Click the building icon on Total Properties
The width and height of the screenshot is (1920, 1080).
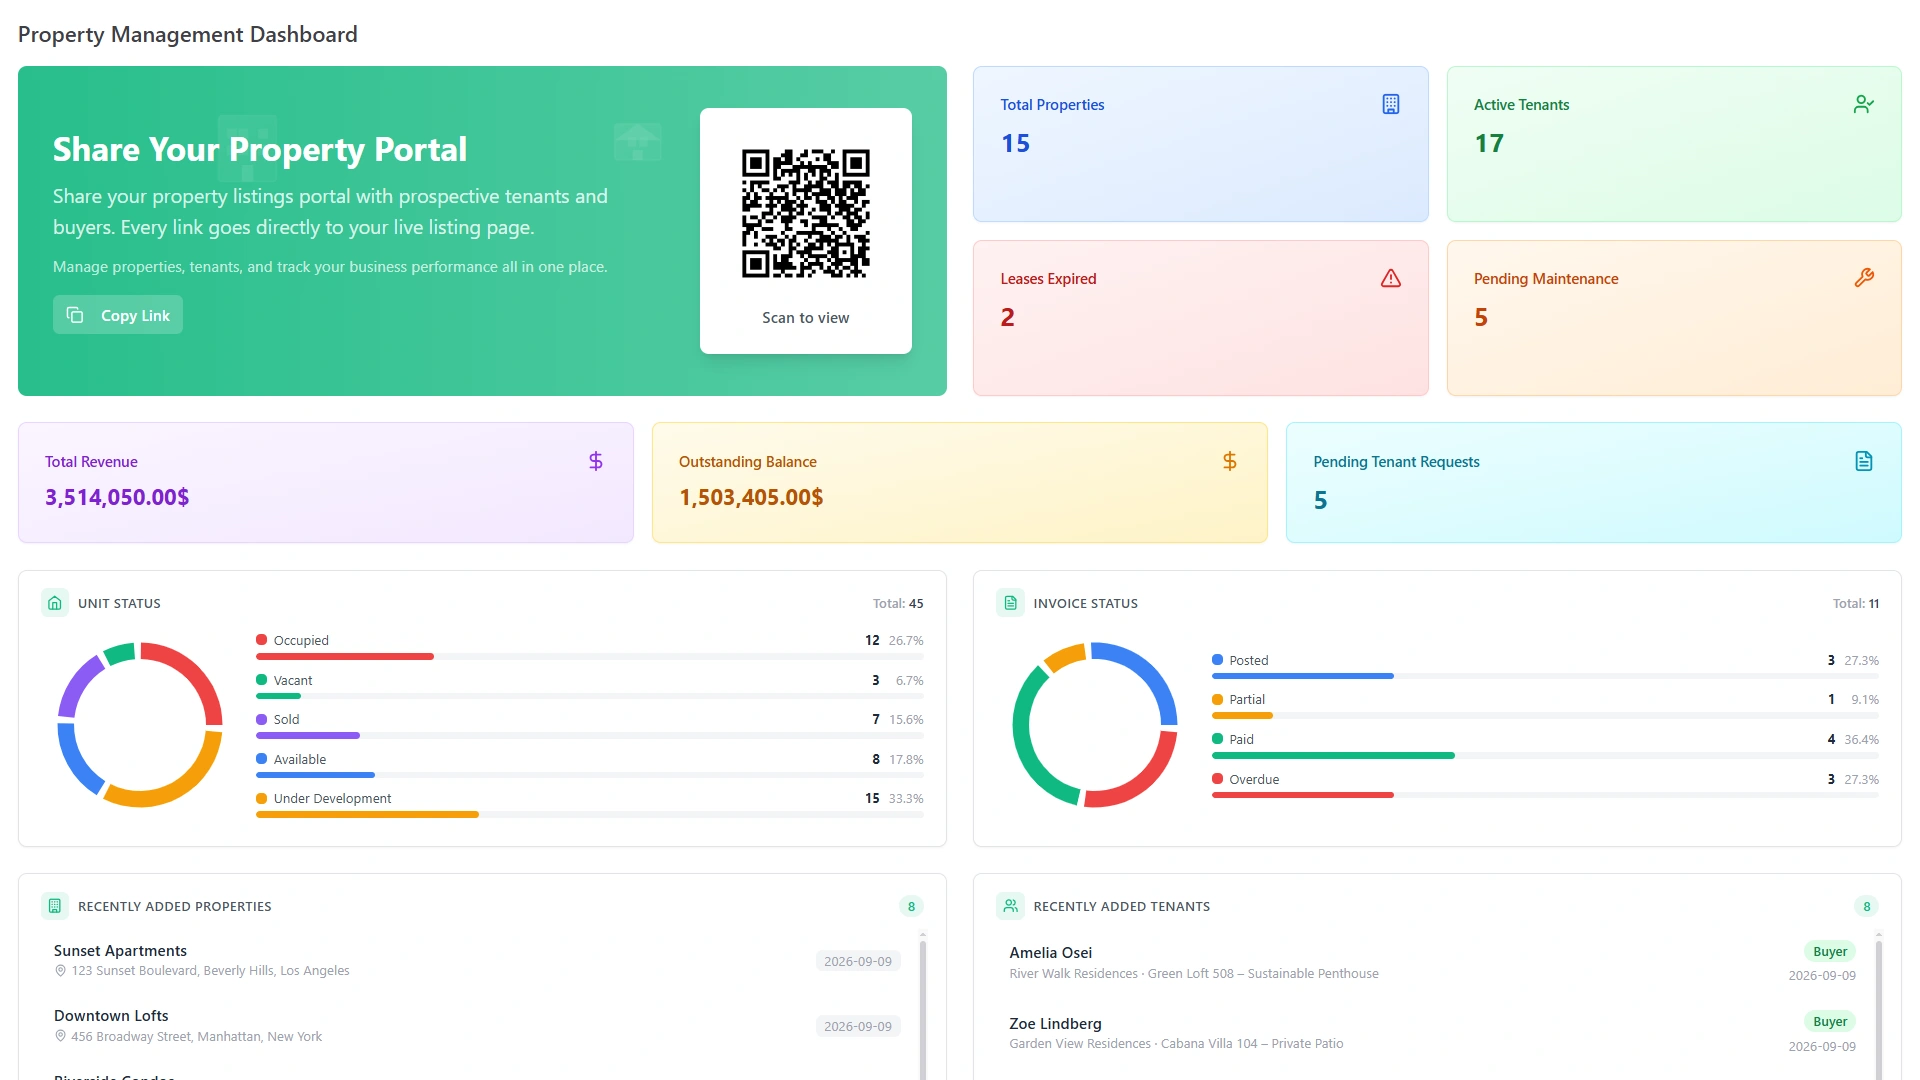[x=1390, y=104]
